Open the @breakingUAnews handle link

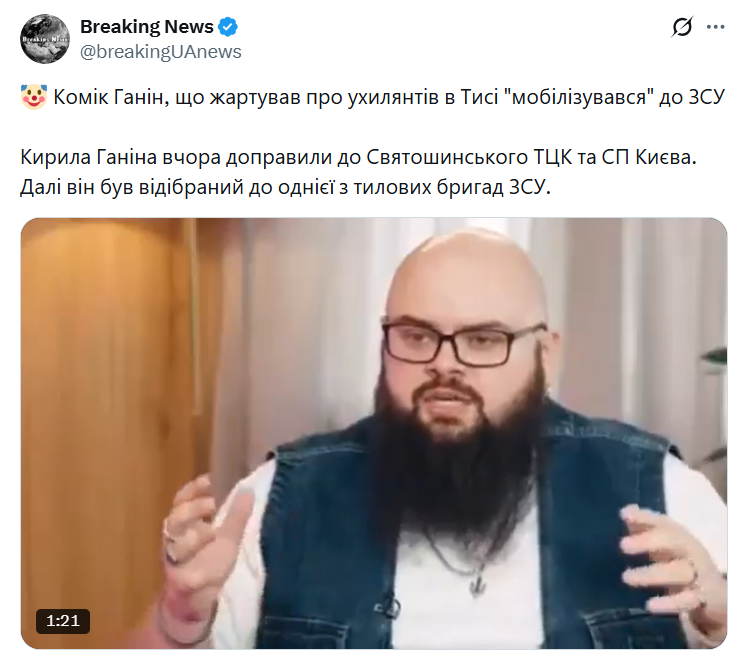[x=160, y=52]
